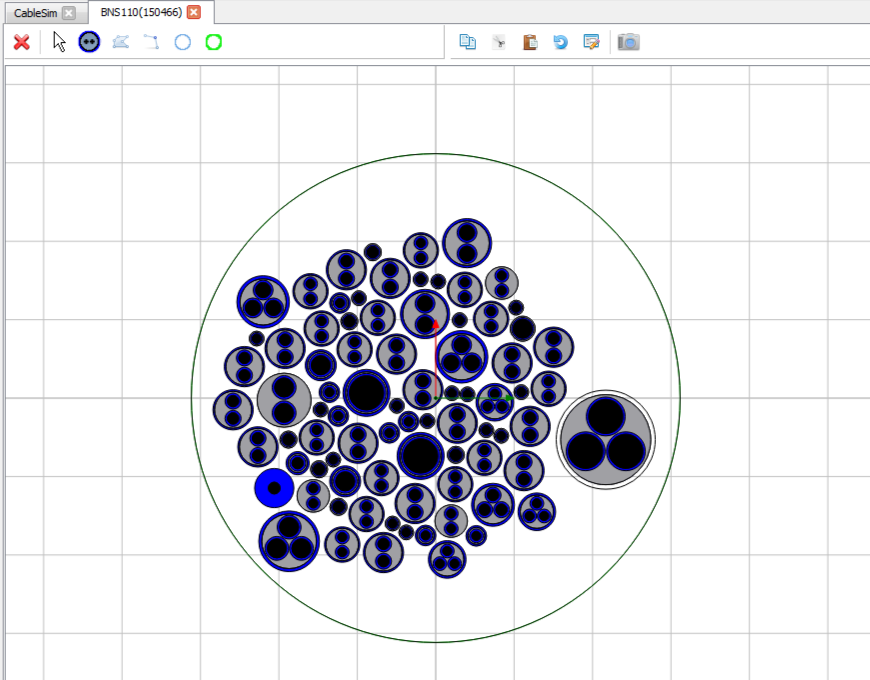
Task: Pick the line segment tool
Action: tap(151, 42)
